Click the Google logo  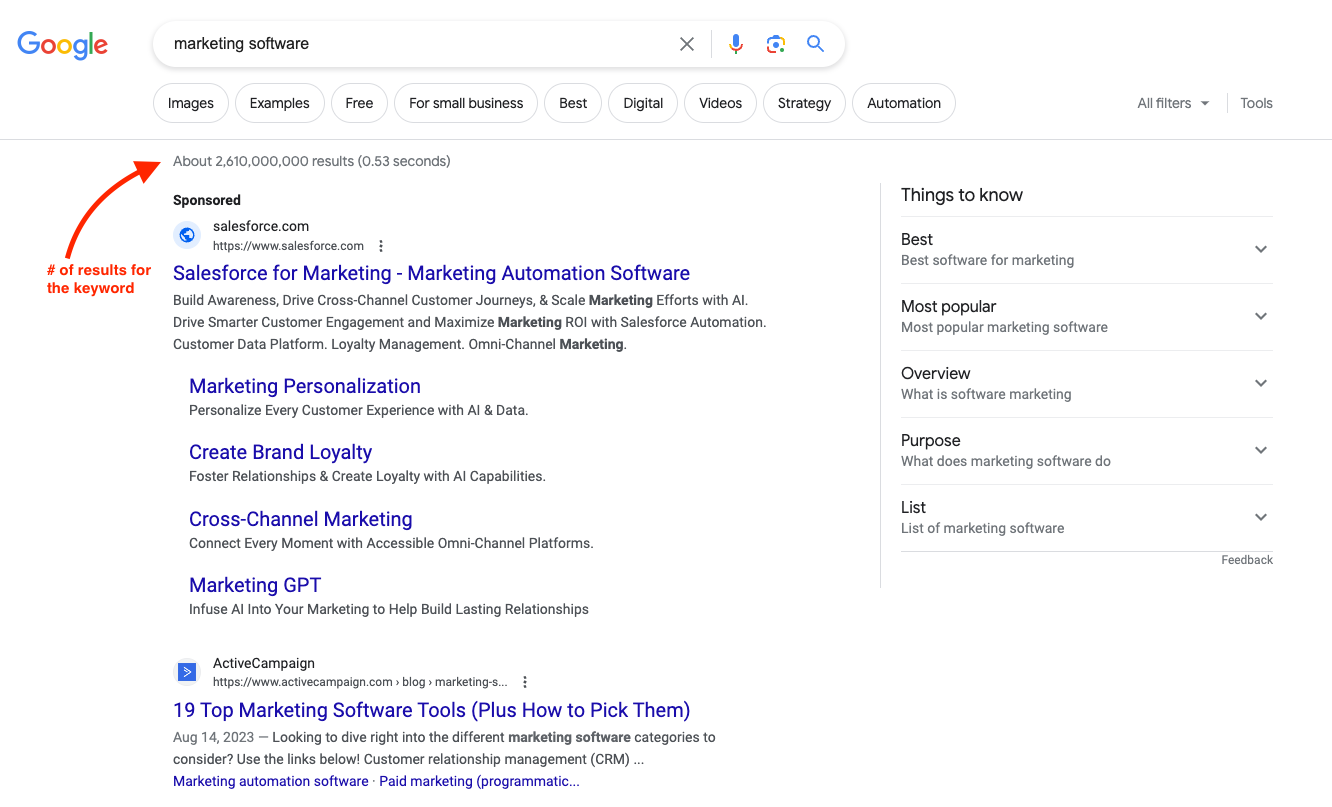(x=62, y=45)
